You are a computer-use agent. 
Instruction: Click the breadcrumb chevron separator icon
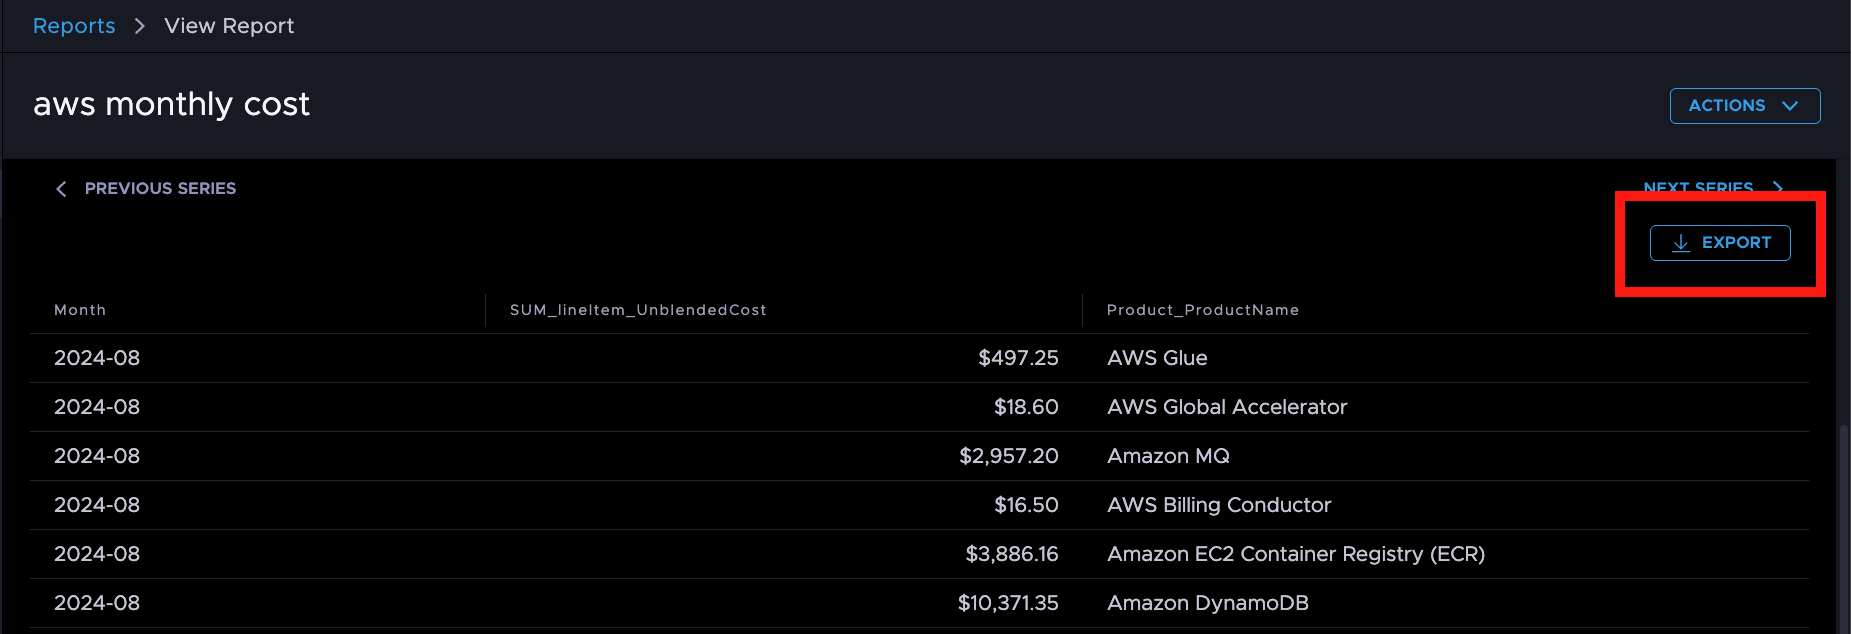(140, 26)
